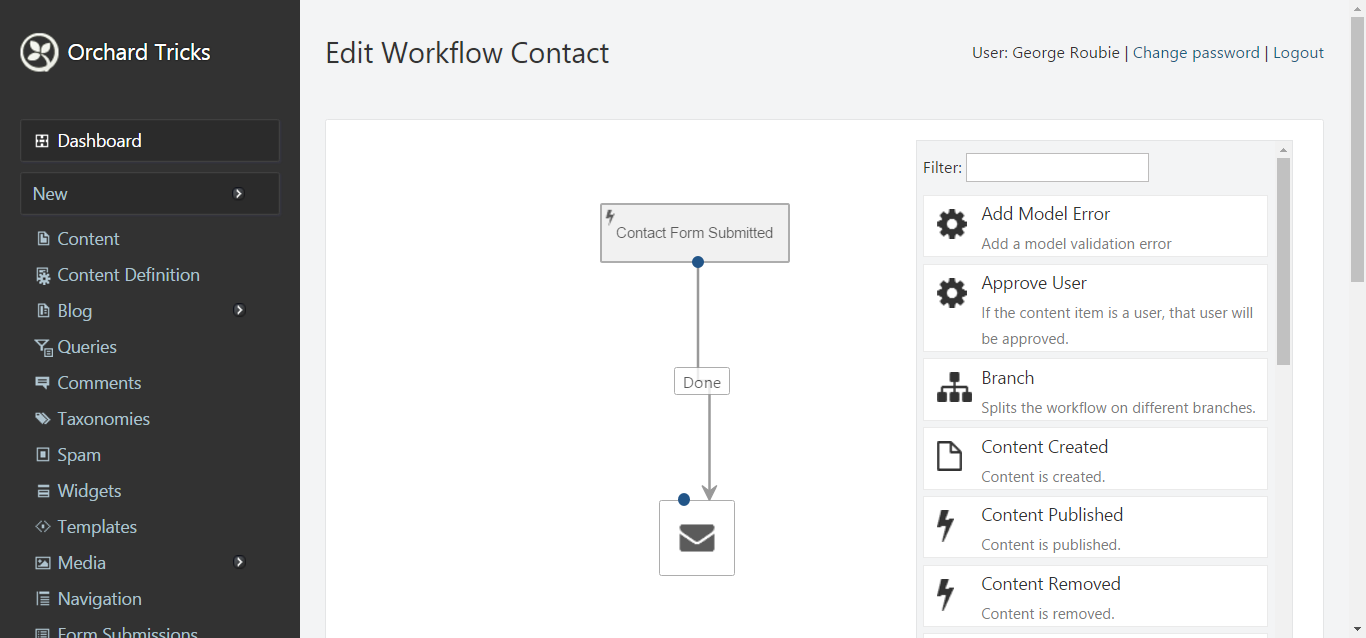Click the Navigation list icon
Image resolution: width=1366 pixels, height=638 pixels.
(x=43, y=599)
